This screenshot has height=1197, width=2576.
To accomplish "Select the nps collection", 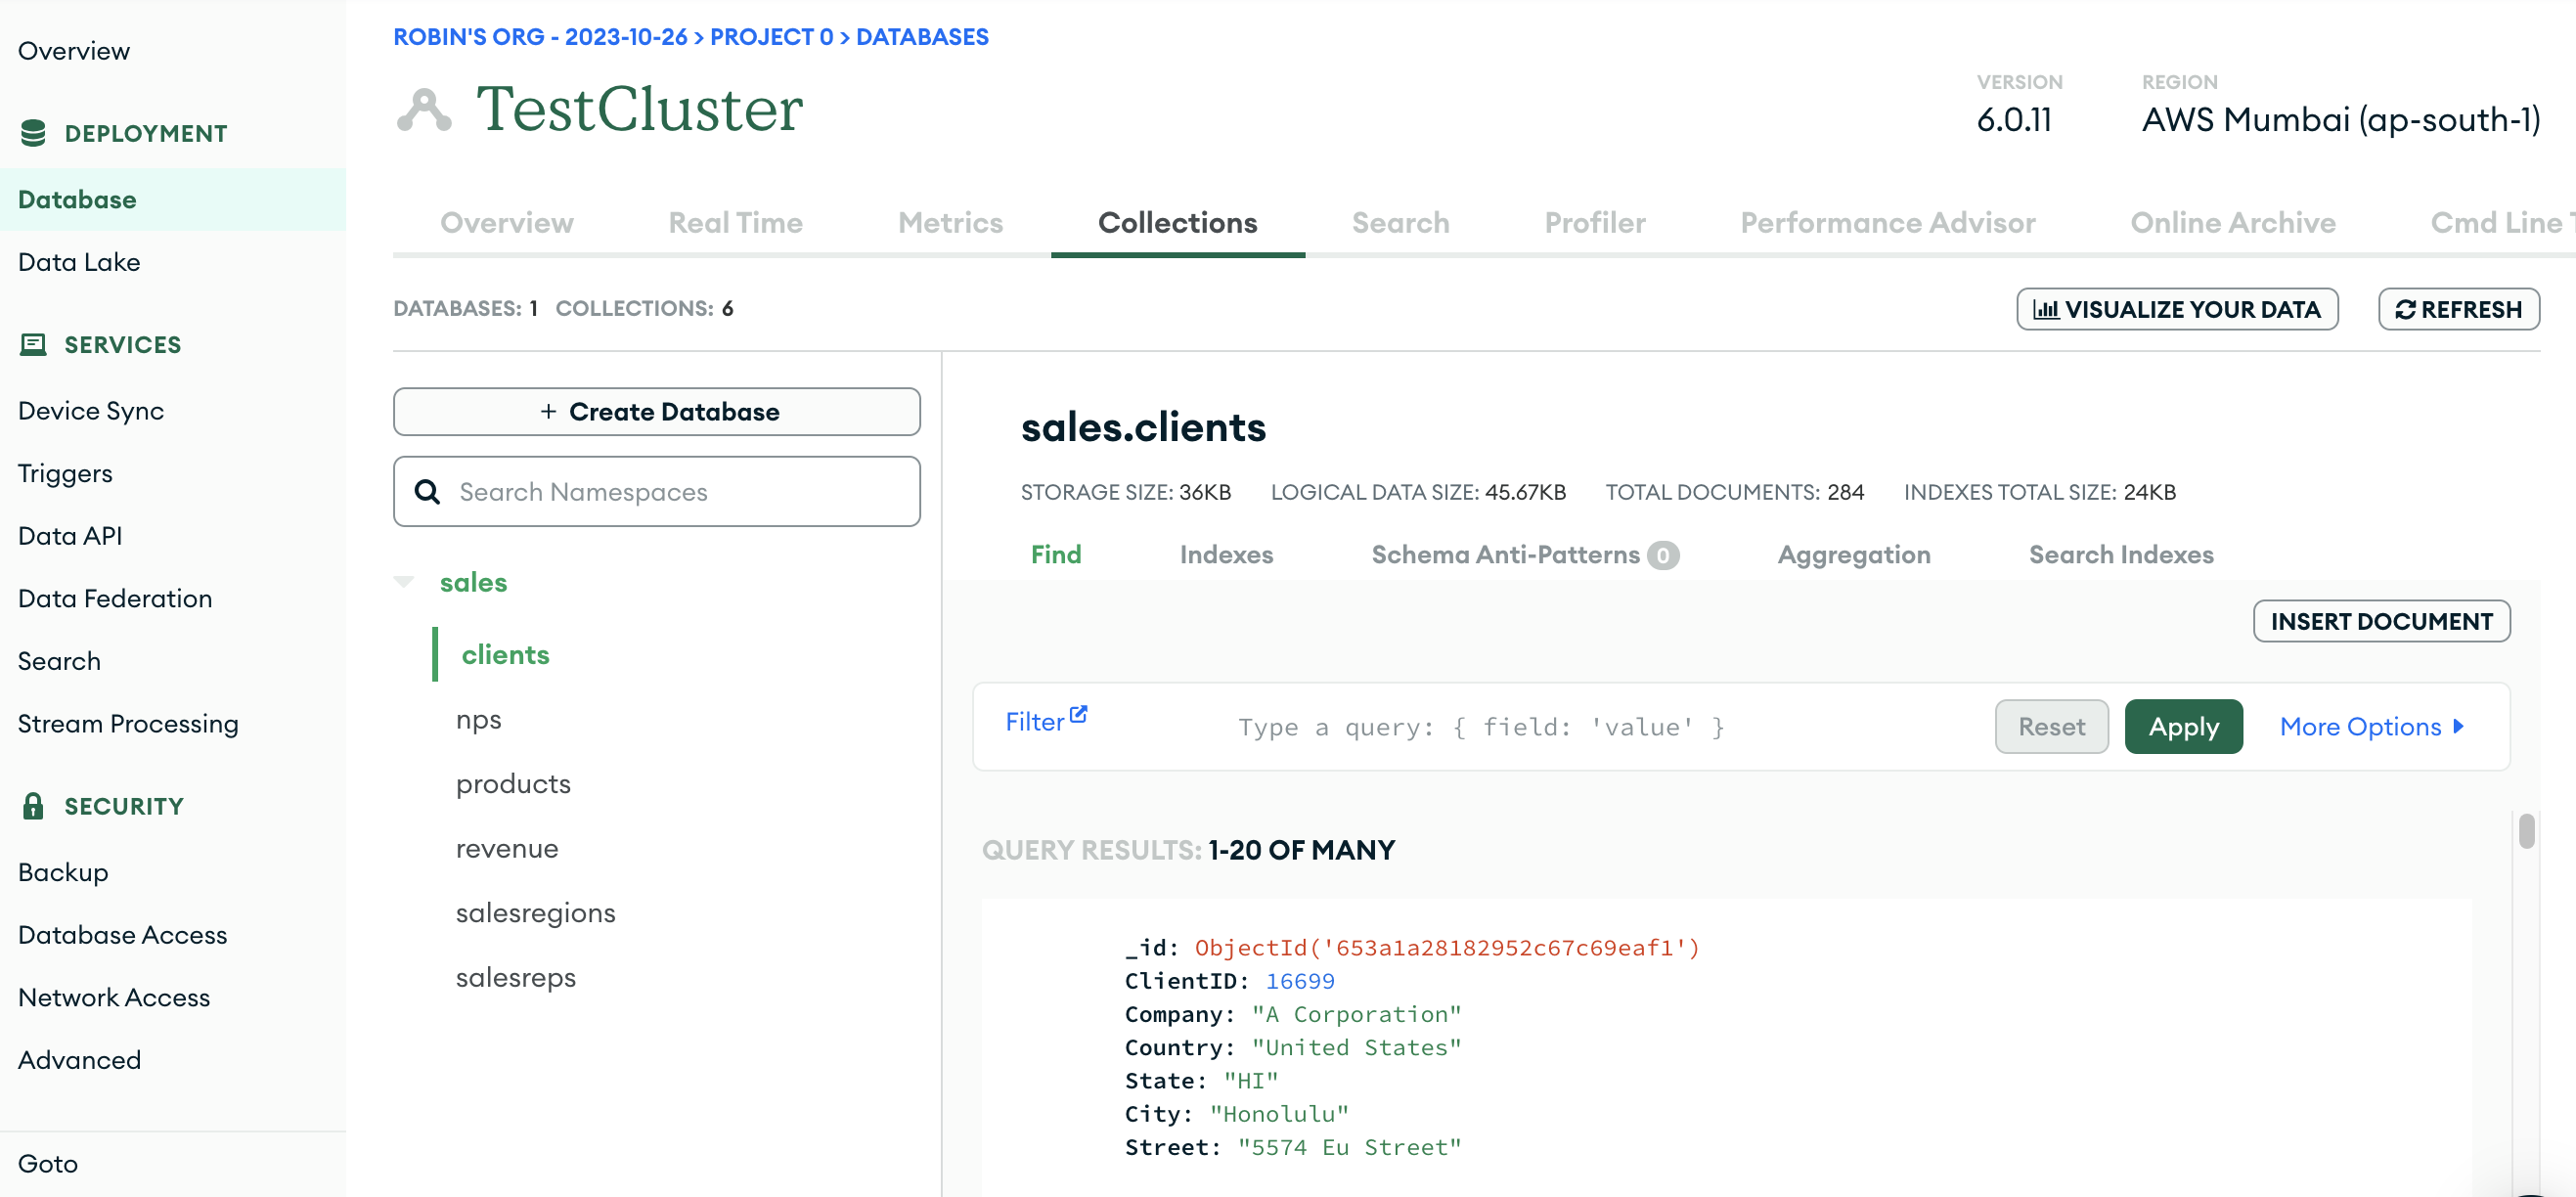I will (478, 719).
